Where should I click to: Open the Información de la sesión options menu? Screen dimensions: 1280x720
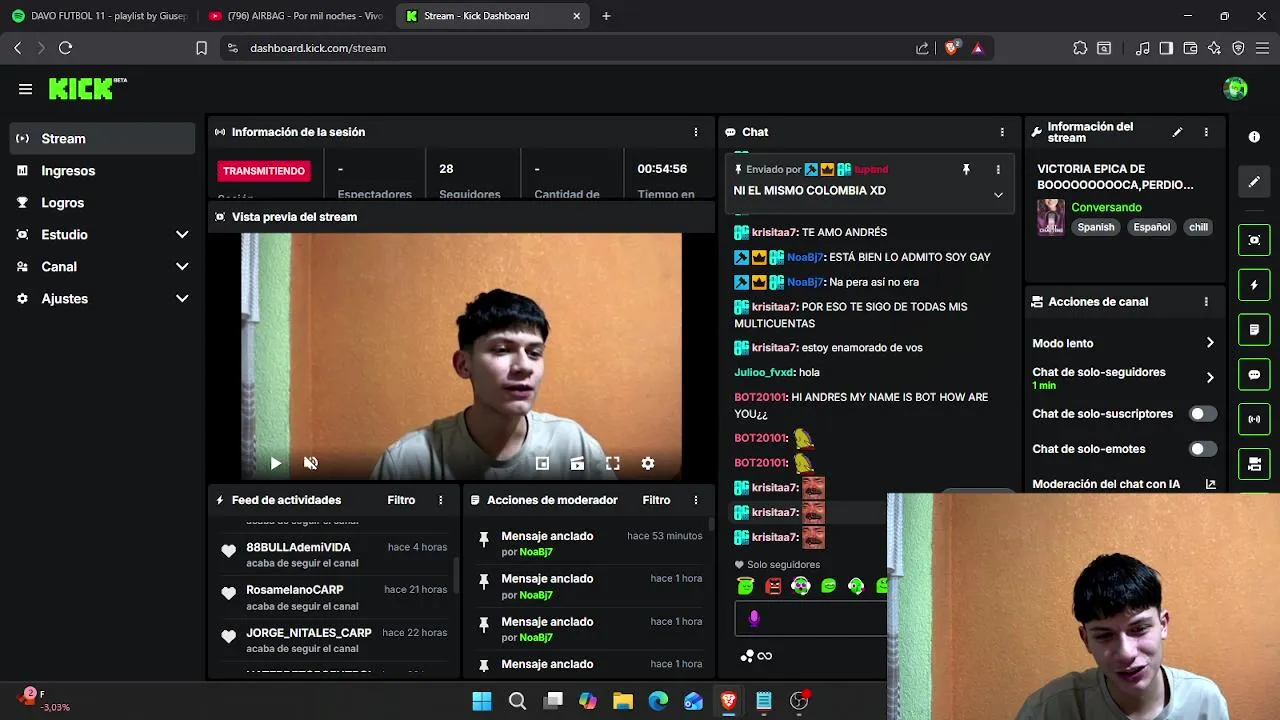point(696,132)
